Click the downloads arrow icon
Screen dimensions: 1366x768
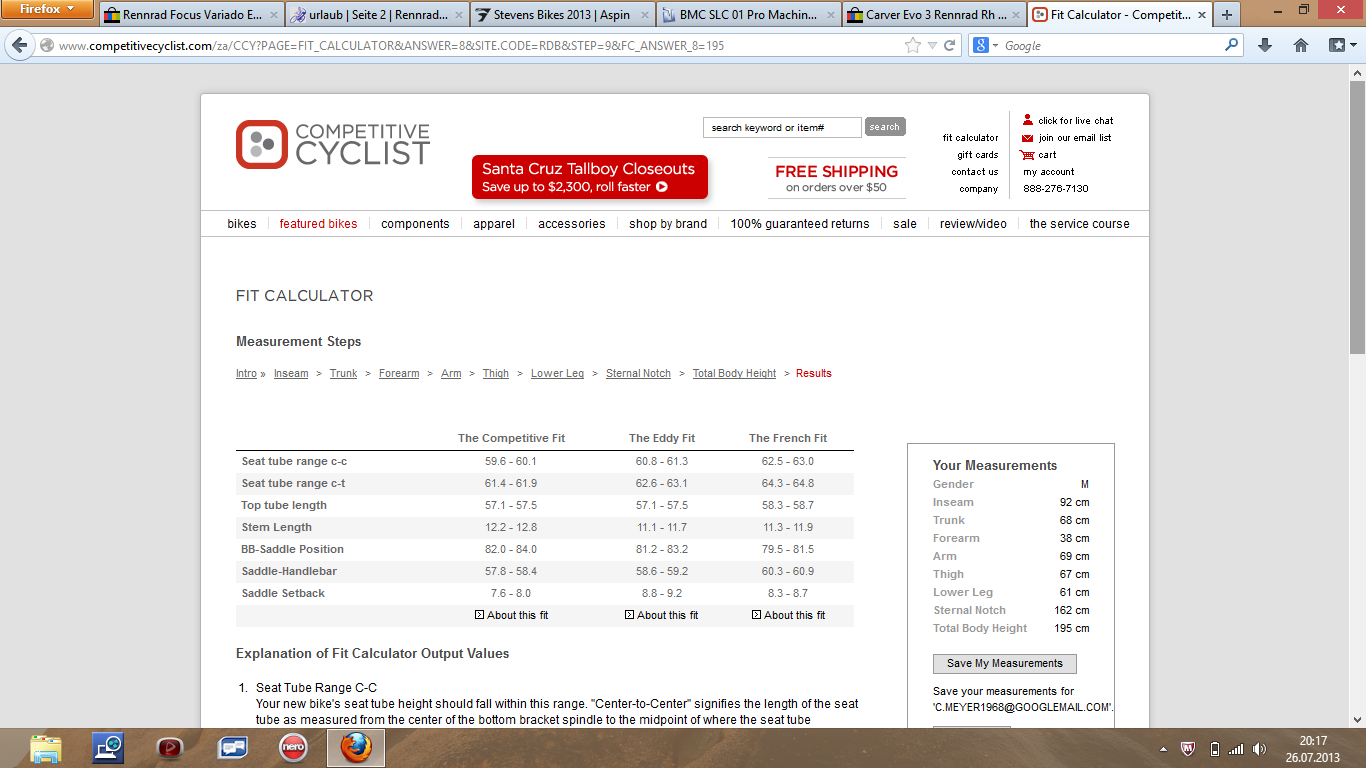tap(1265, 46)
